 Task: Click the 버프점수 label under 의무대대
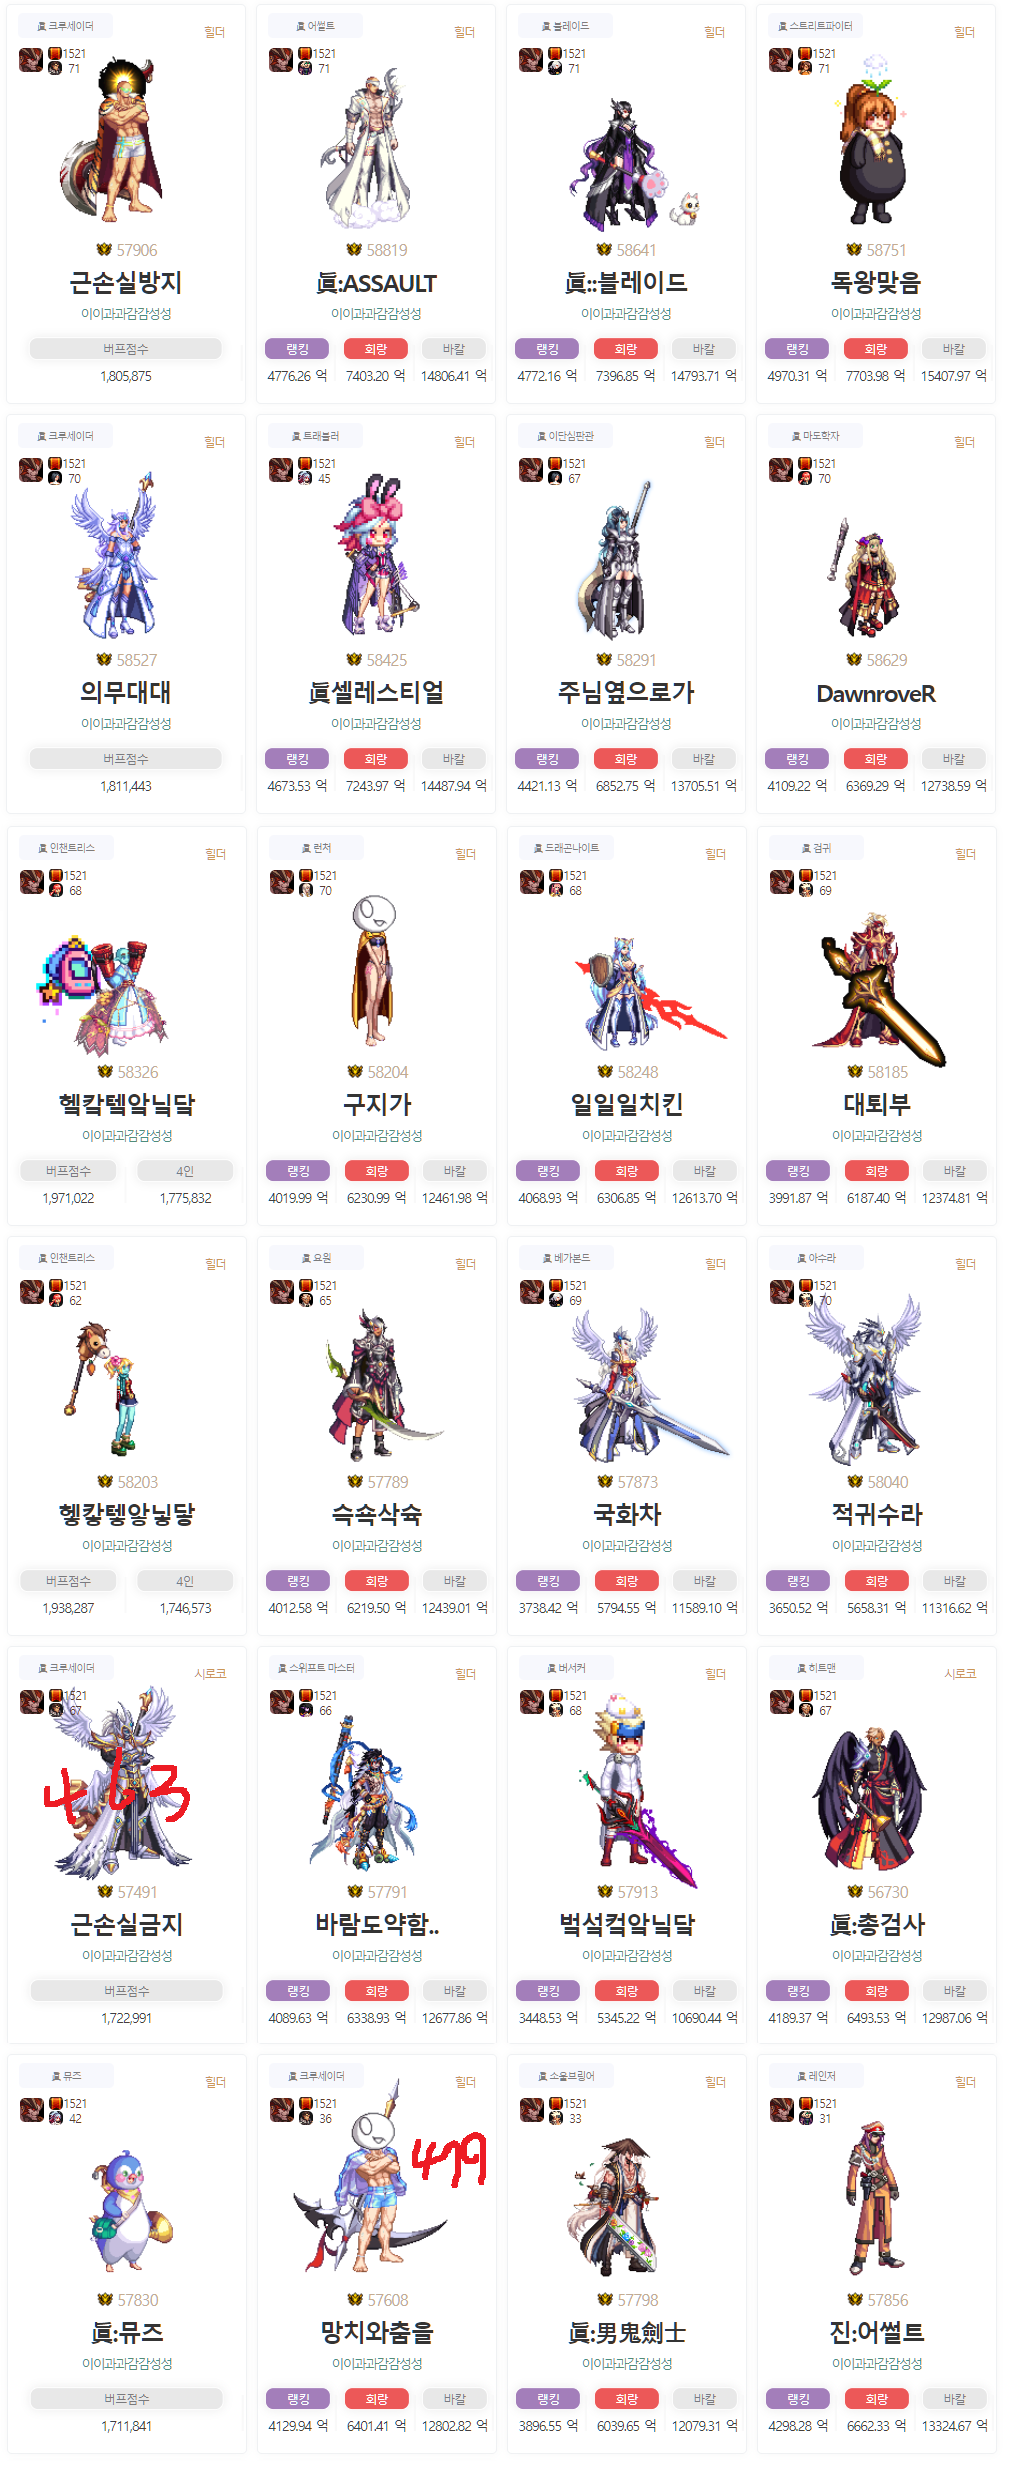[x=126, y=759]
